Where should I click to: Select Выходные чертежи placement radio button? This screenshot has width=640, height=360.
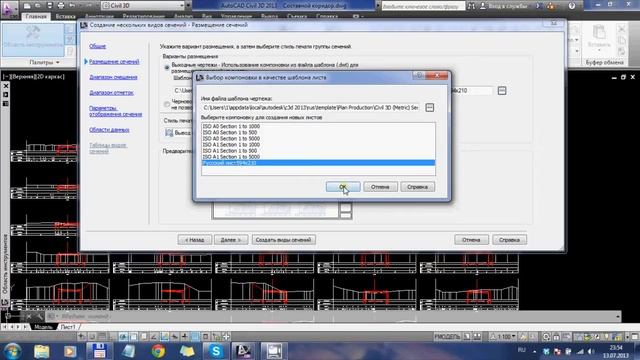[x=167, y=67]
